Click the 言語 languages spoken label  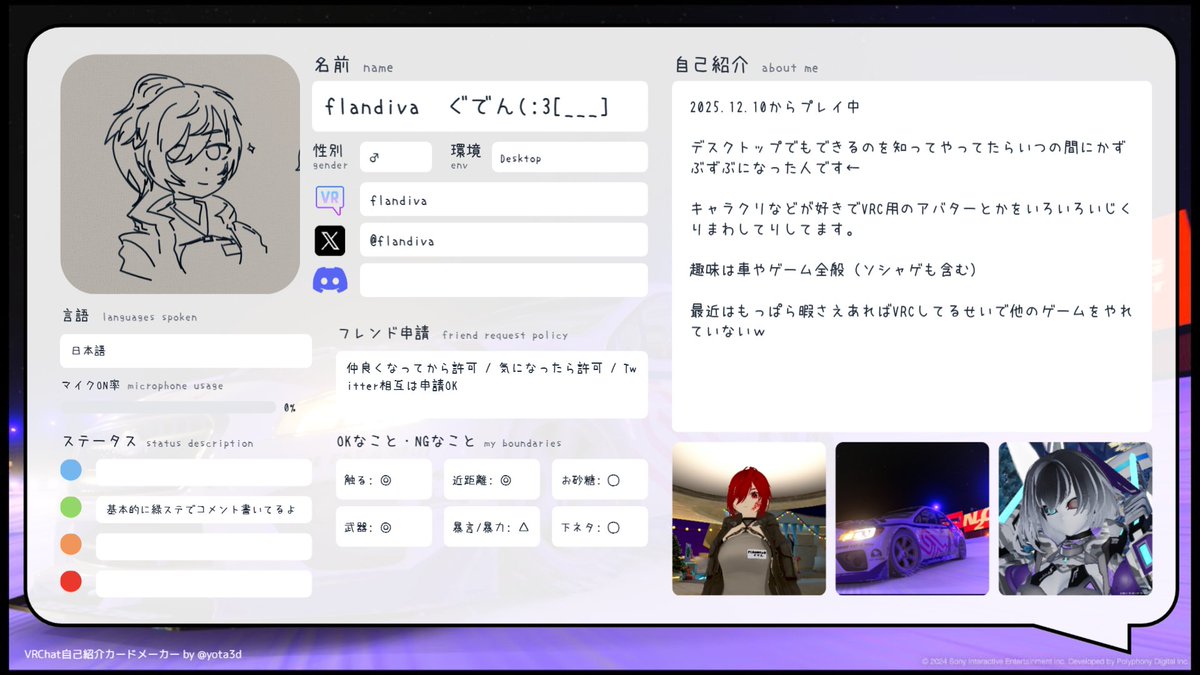129,316
